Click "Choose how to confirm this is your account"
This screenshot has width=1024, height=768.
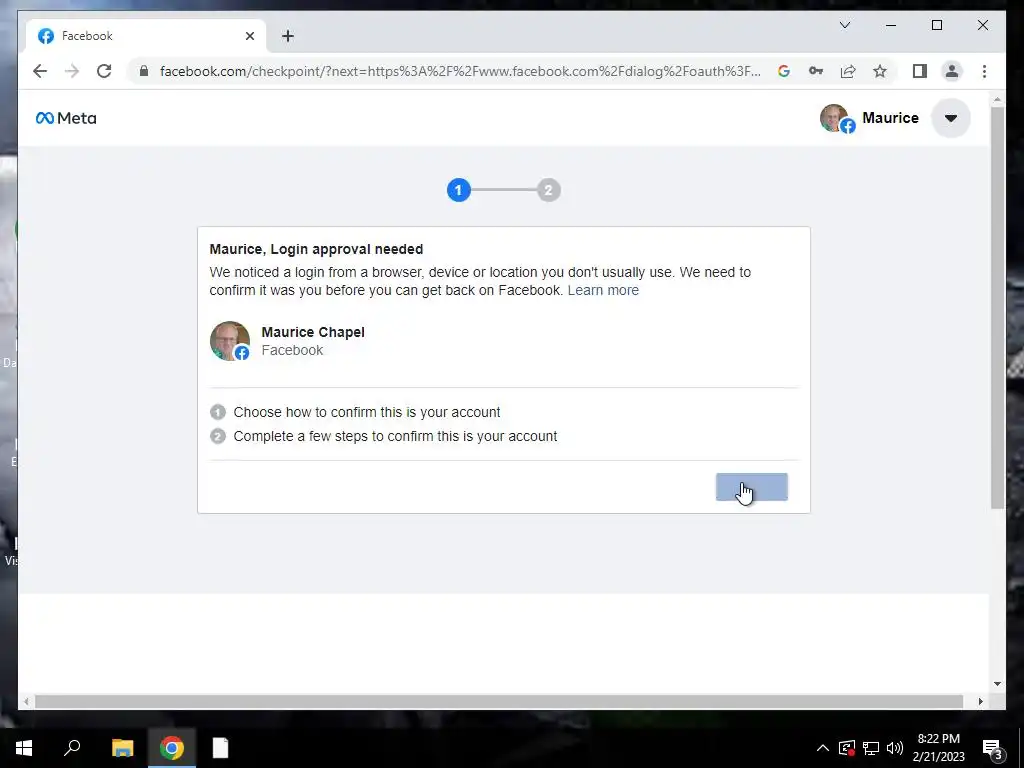click(367, 412)
